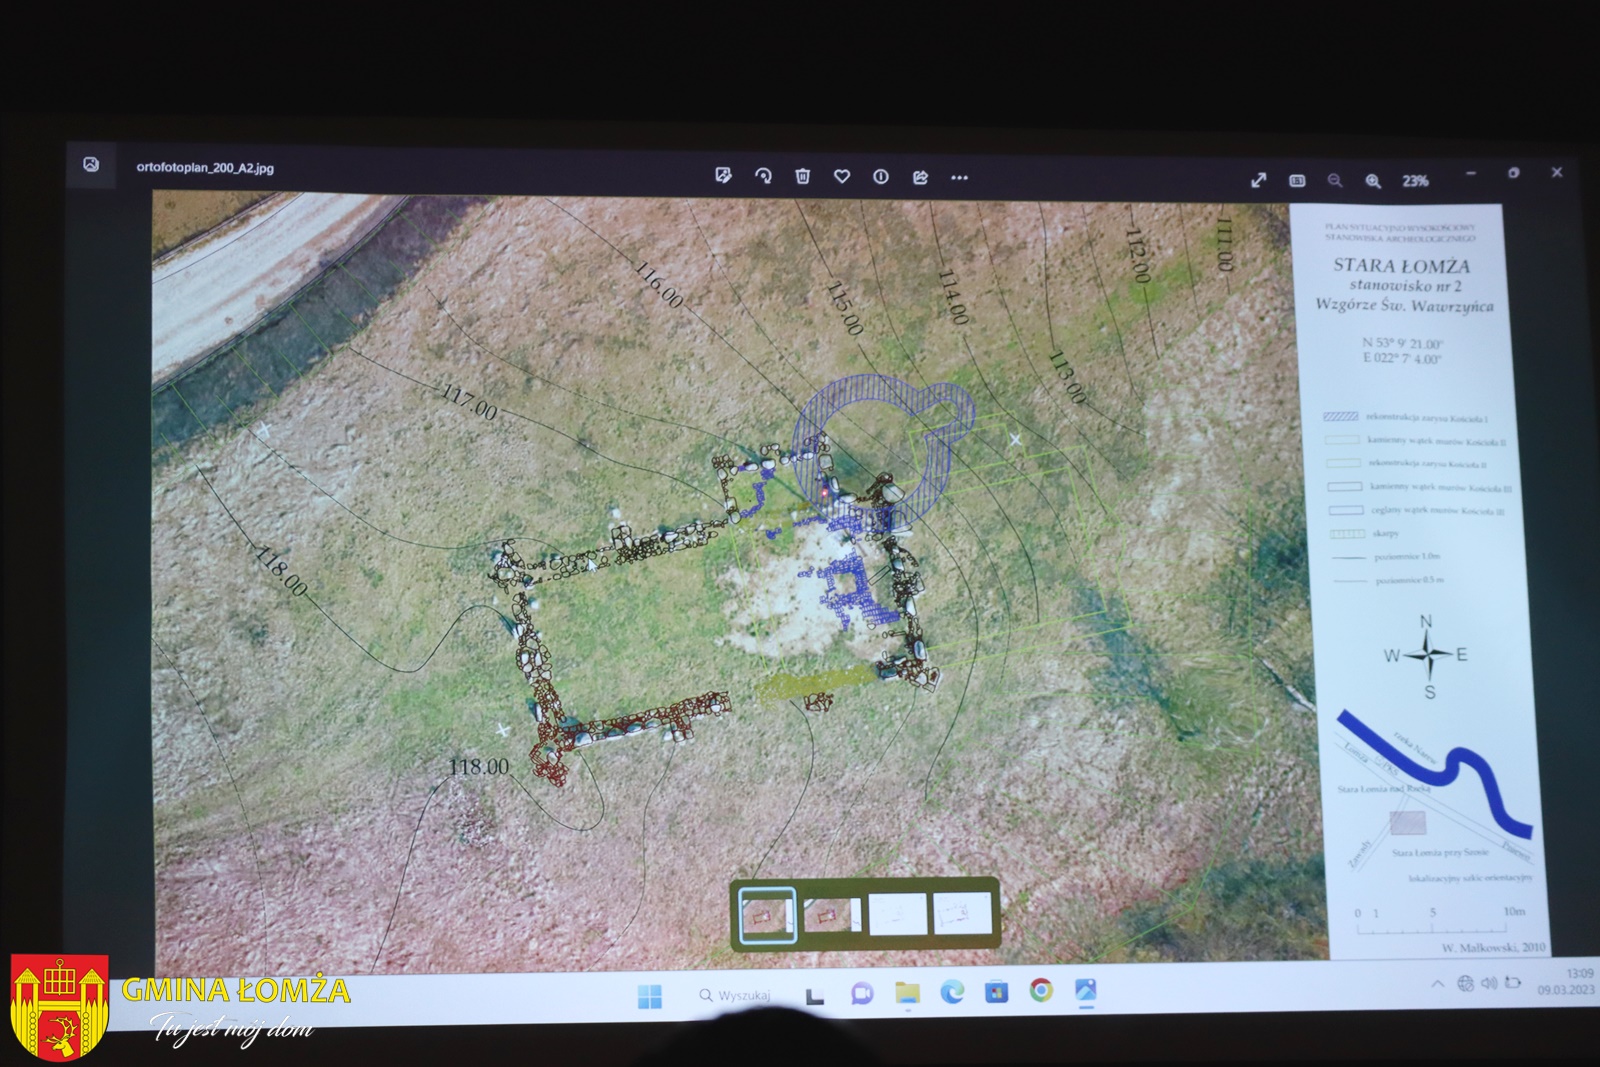Image resolution: width=1600 pixels, height=1067 pixels.
Task: Click the network globe tray icon
Action: click(x=1465, y=984)
